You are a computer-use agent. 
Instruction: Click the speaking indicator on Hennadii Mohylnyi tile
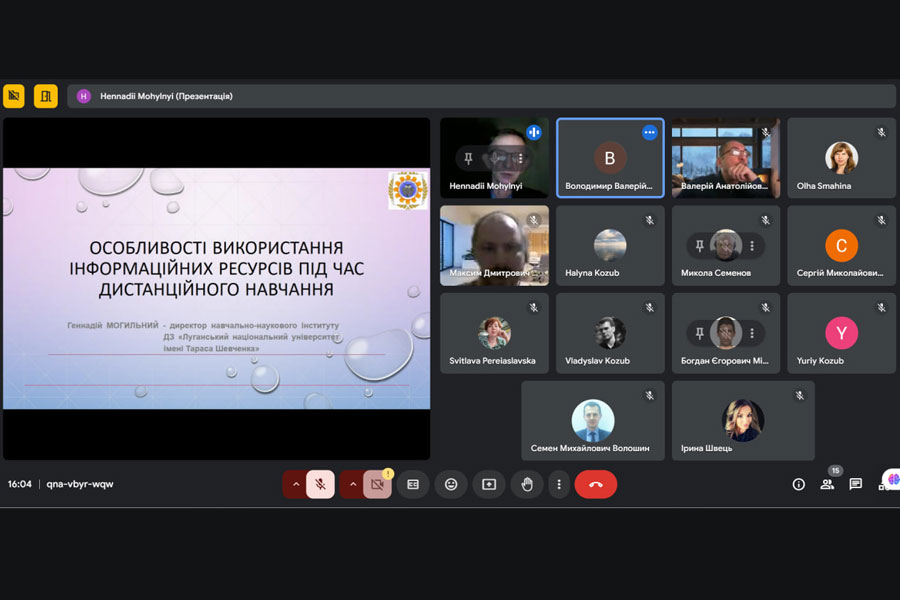[534, 132]
